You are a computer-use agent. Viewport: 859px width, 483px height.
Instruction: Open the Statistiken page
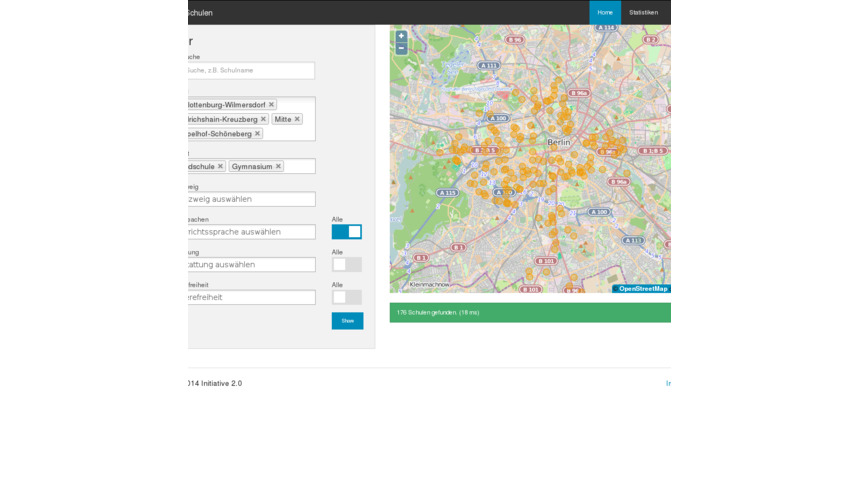point(643,12)
